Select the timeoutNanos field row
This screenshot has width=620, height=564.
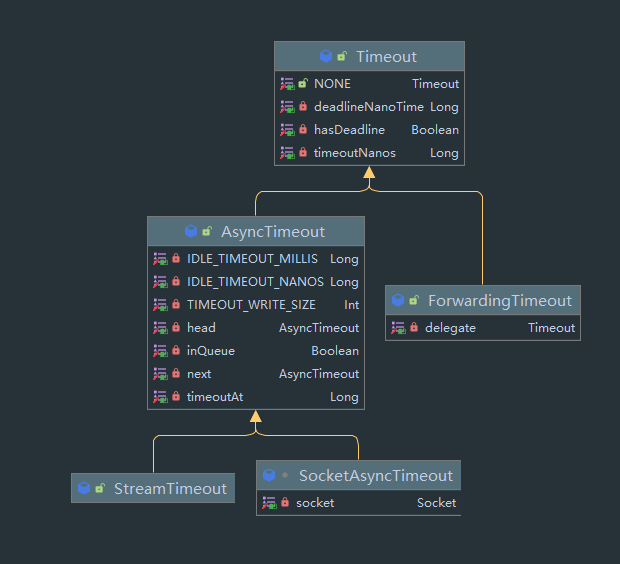369,153
